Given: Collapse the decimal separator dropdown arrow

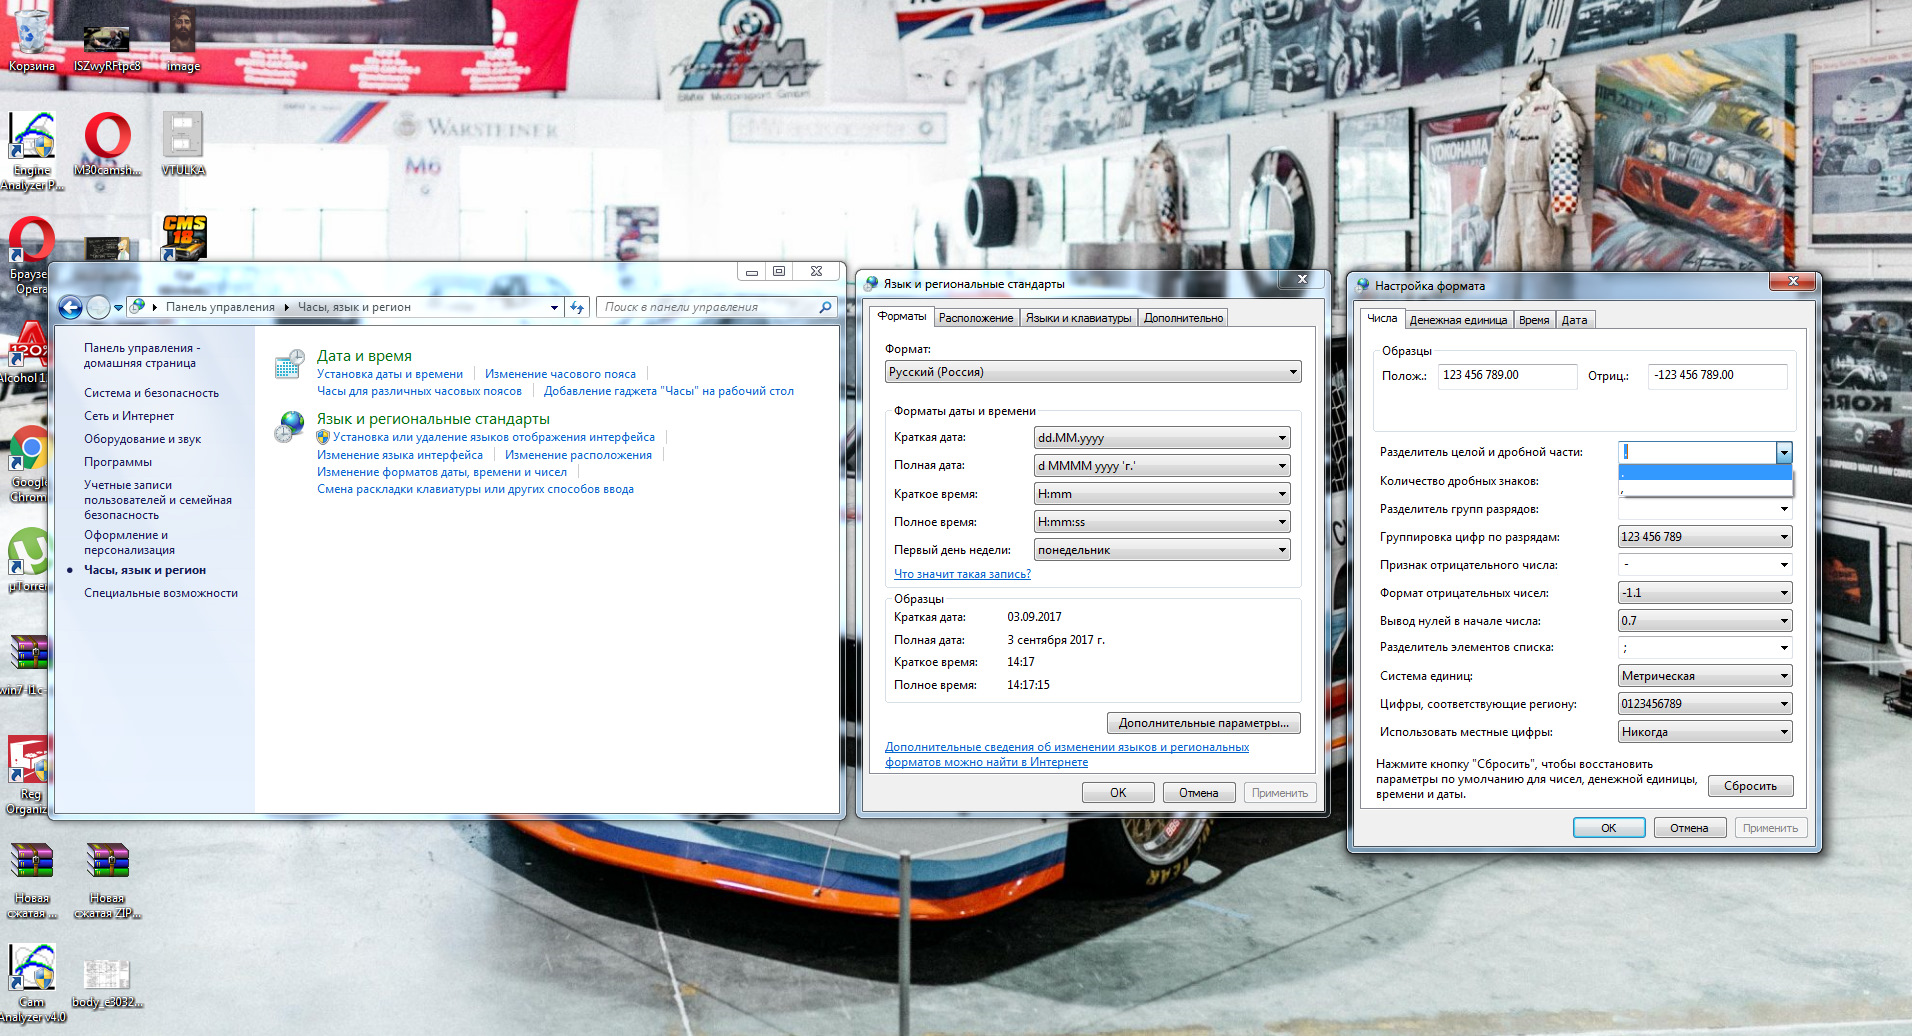Looking at the screenshot, I should pyautogui.click(x=1783, y=452).
